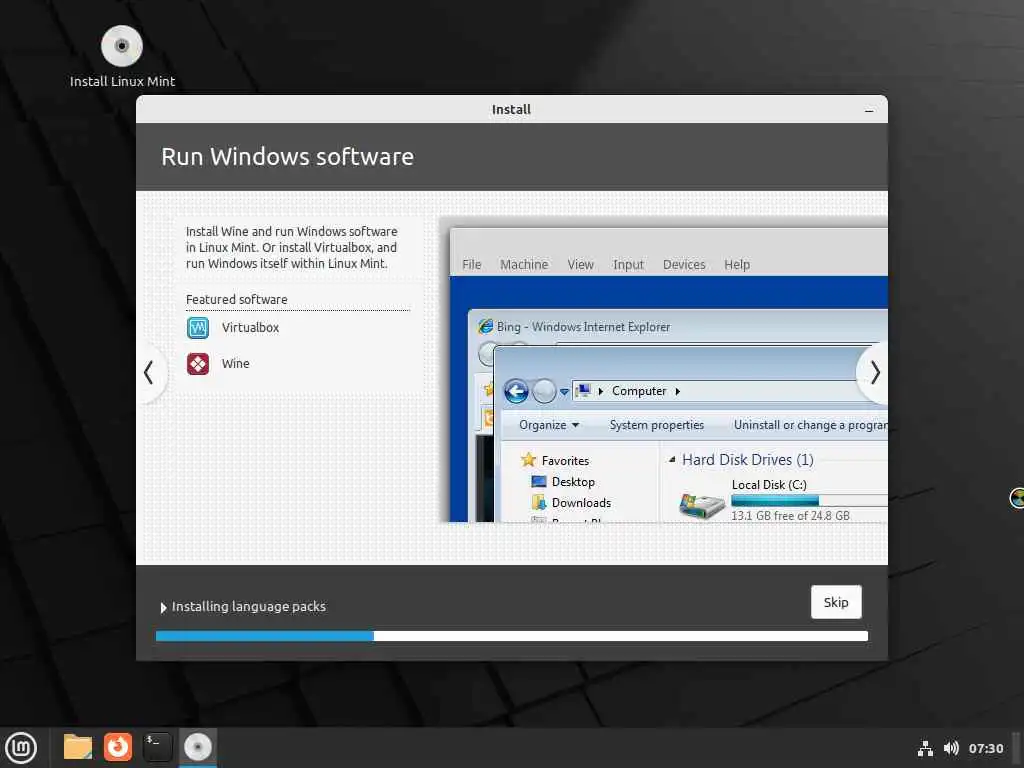This screenshot has height=768, width=1024.
Task: Open the volume control tray icon
Action: 951,748
